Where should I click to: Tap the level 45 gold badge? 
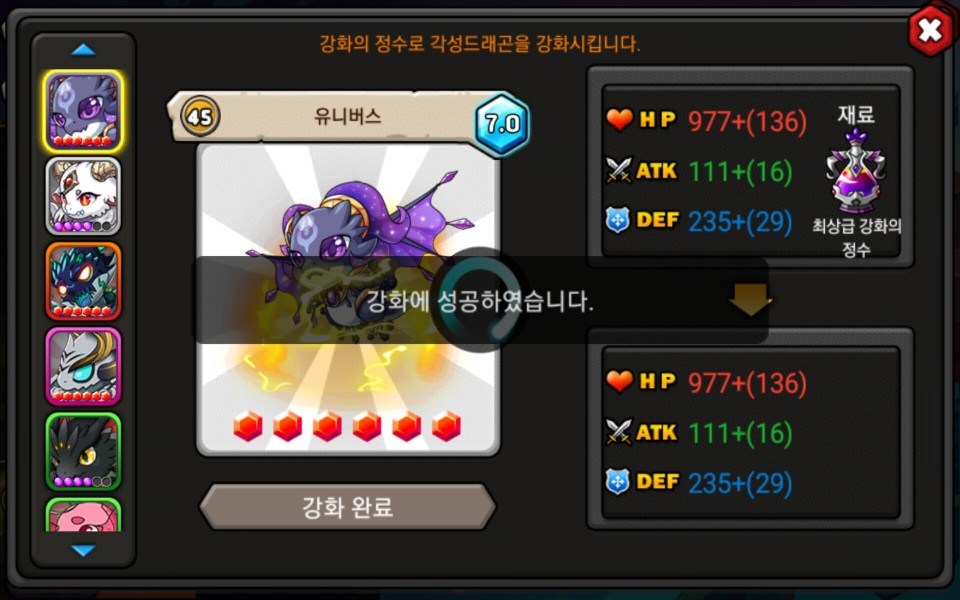(x=200, y=116)
